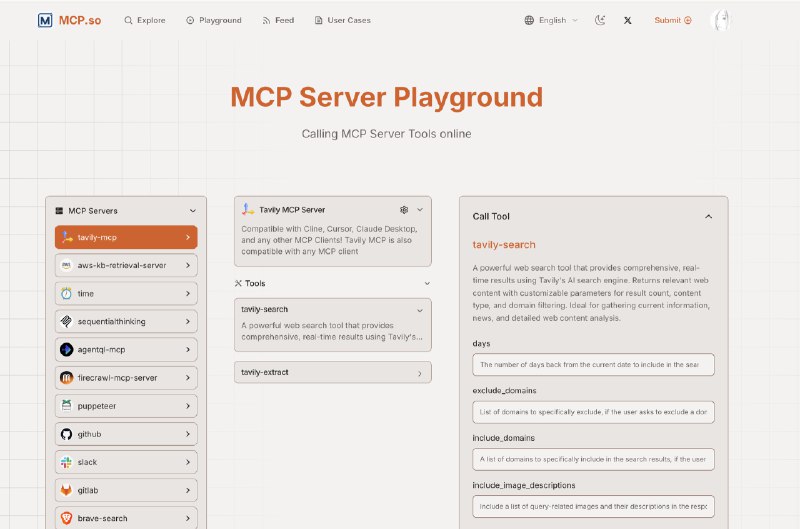The image size is (800, 529).
Task: Open Tavily MCP Server settings gear
Action: [x=404, y=210]
